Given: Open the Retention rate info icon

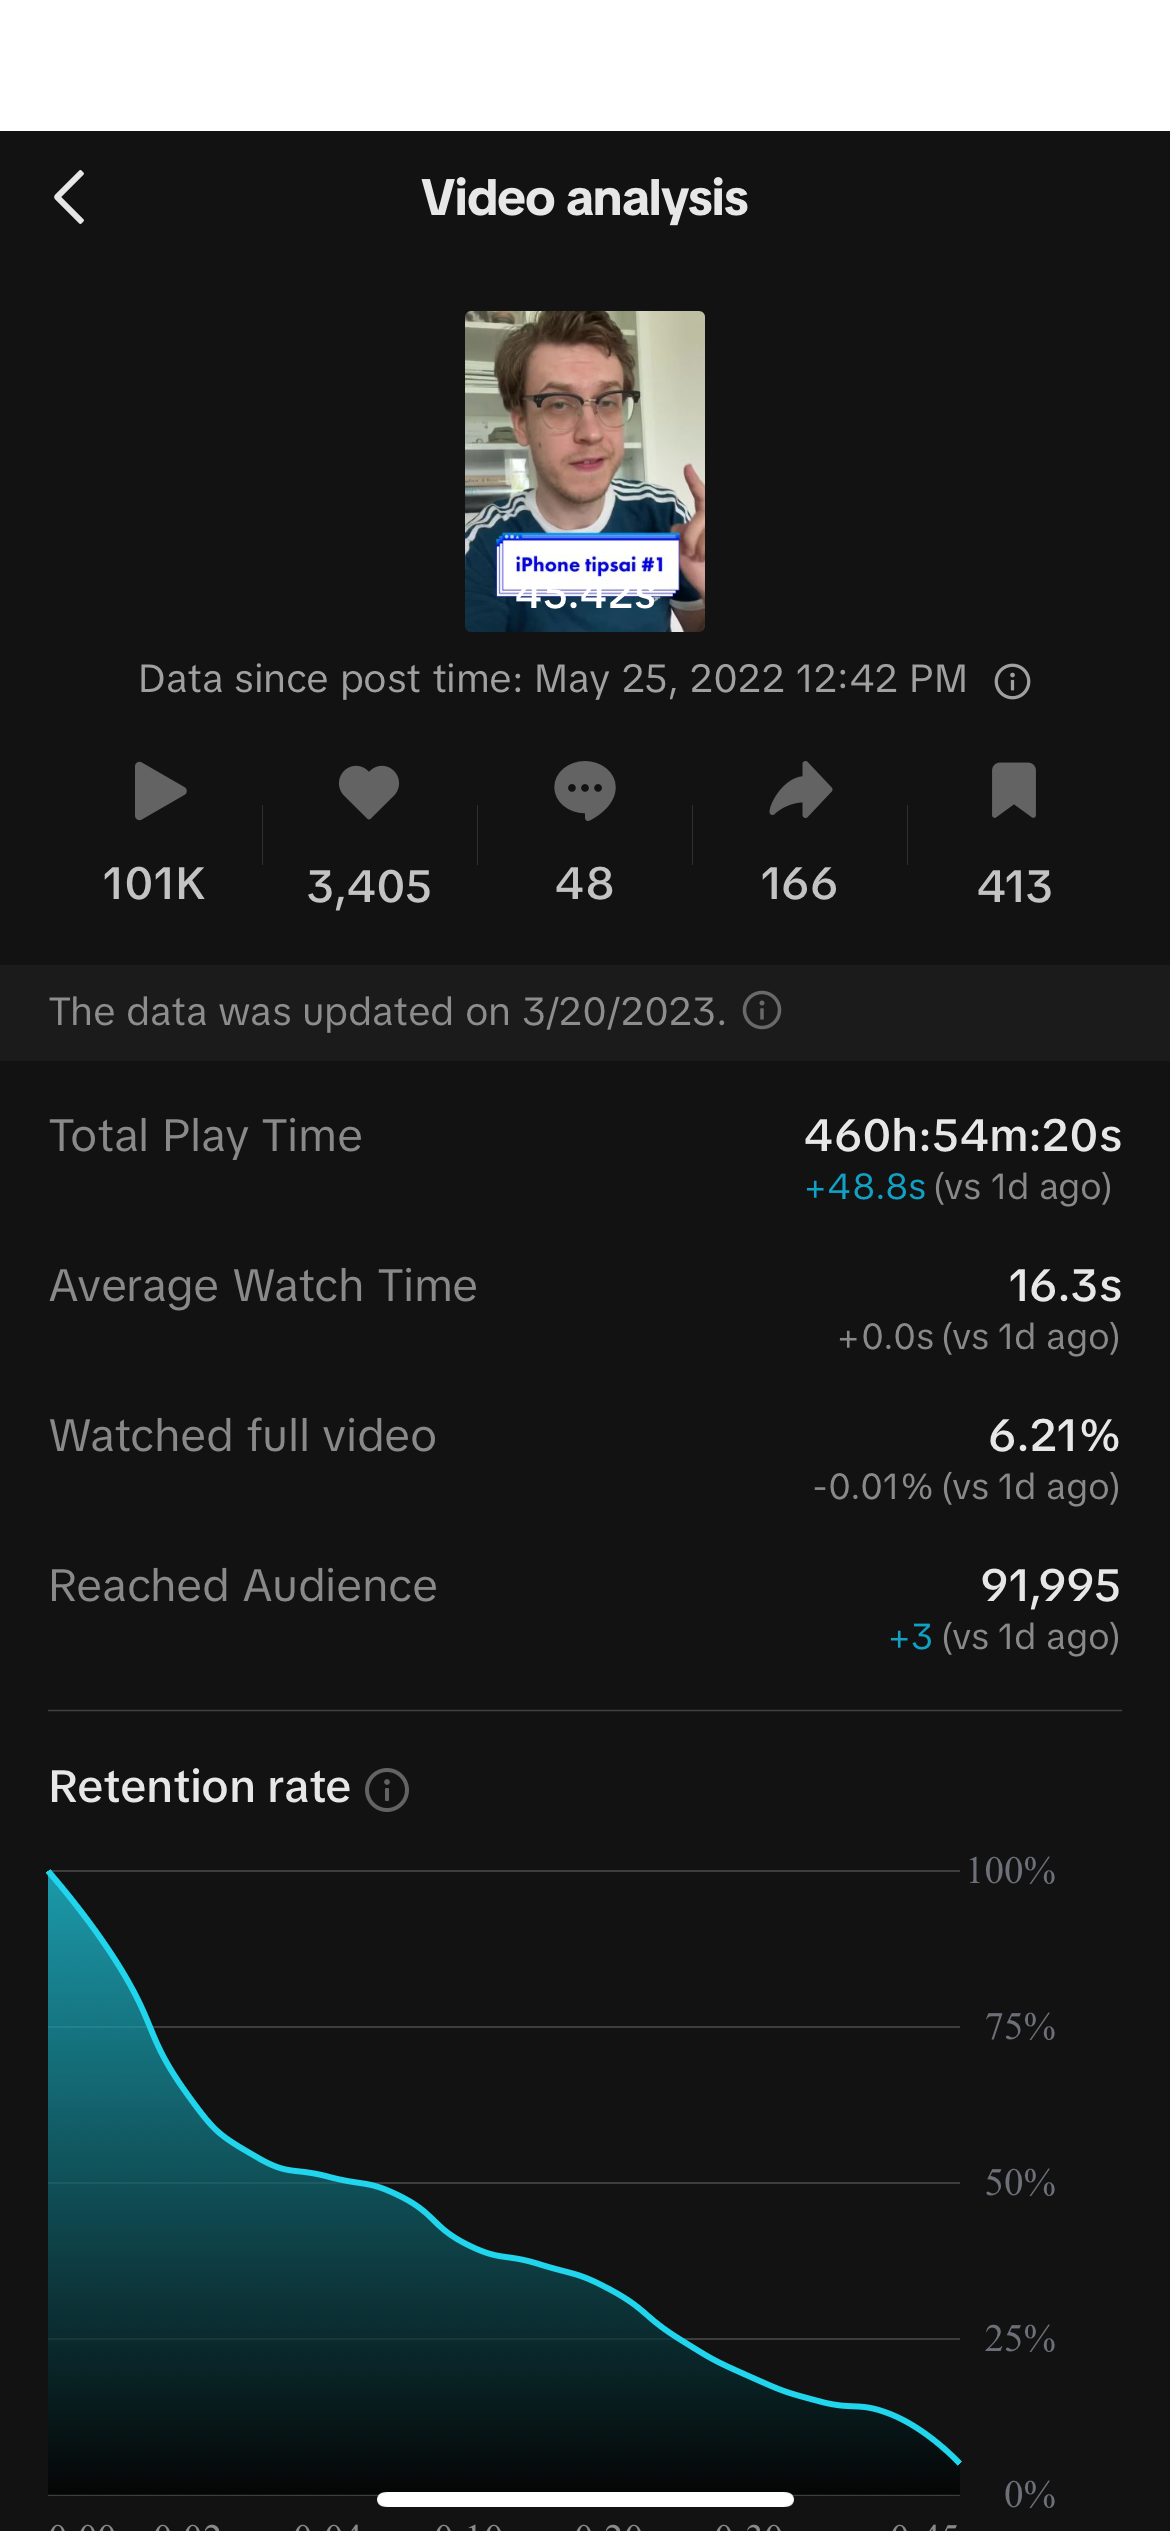Looking at the screenshot, I should click(x=387, y=1790).
